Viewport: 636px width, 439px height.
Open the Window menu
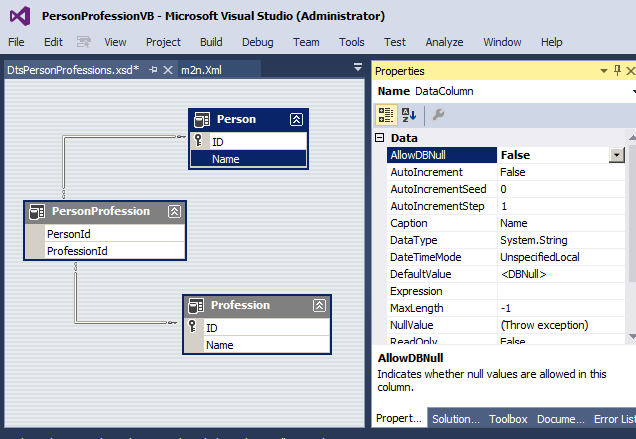tap(502, 42)
